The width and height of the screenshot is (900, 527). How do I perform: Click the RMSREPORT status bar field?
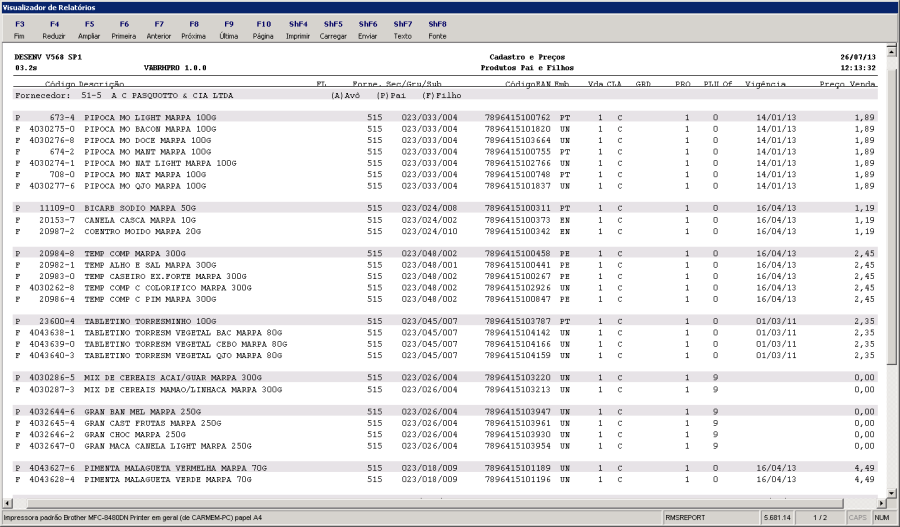pyautogui.click(x=711, y=517)
